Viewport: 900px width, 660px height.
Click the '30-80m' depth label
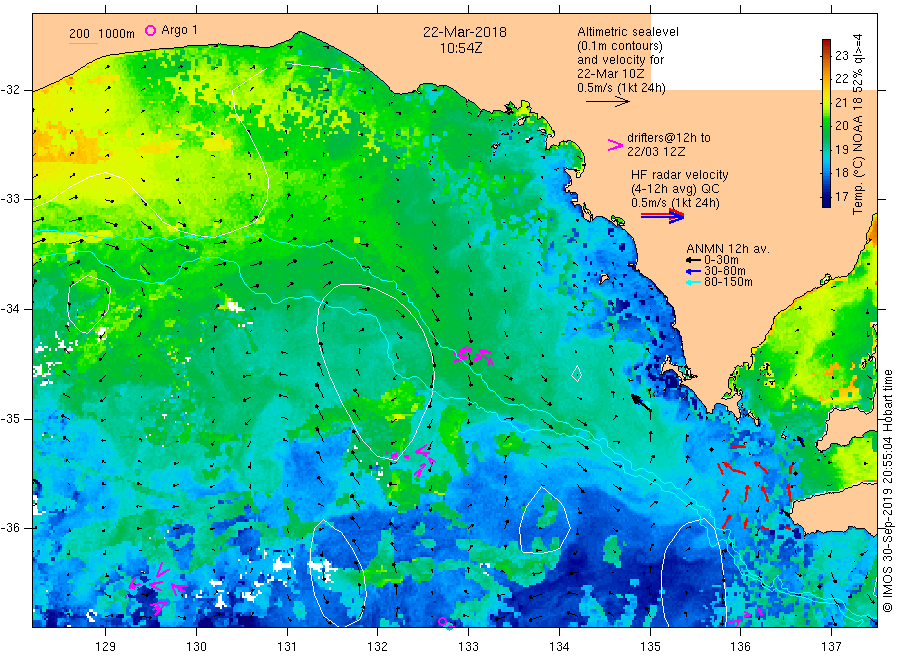coord(725,271)
